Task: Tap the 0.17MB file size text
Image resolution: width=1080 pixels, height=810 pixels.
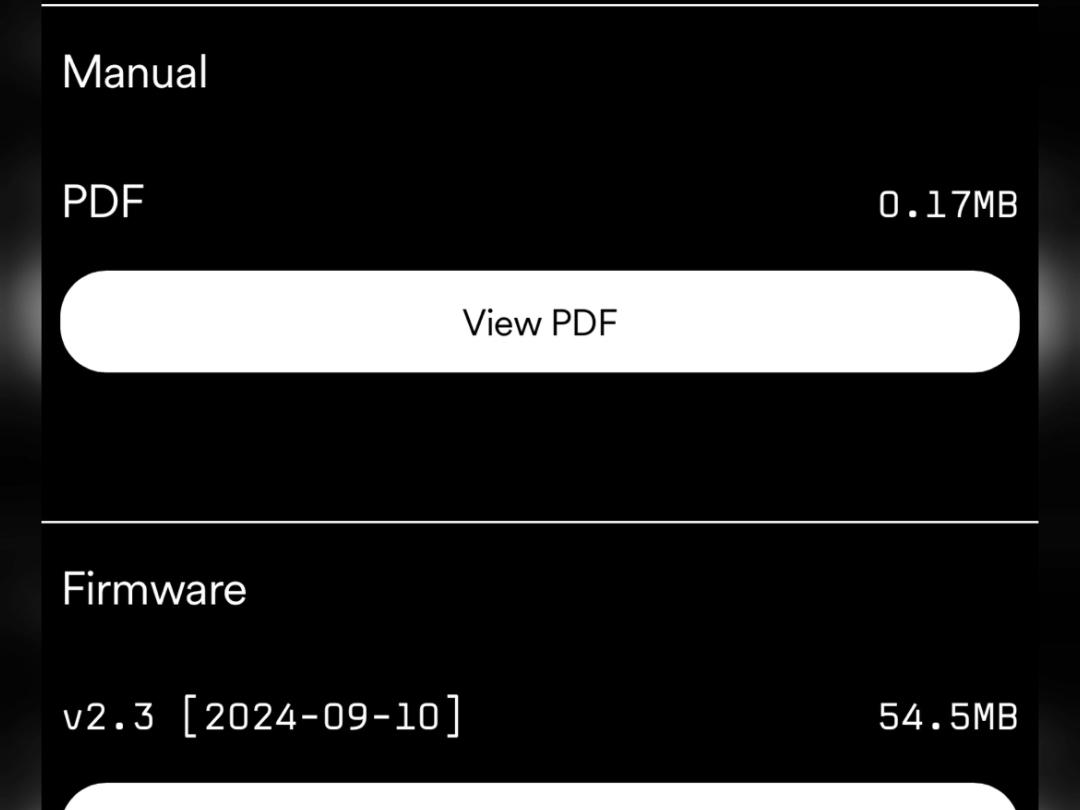Action: [x=948, y=203]
